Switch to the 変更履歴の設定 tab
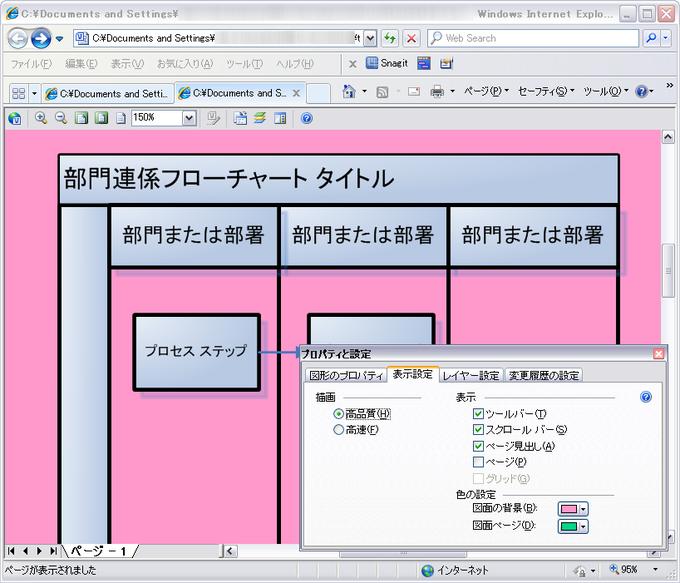Viewport: 680px width, 583px height. (x=544, y=376)
